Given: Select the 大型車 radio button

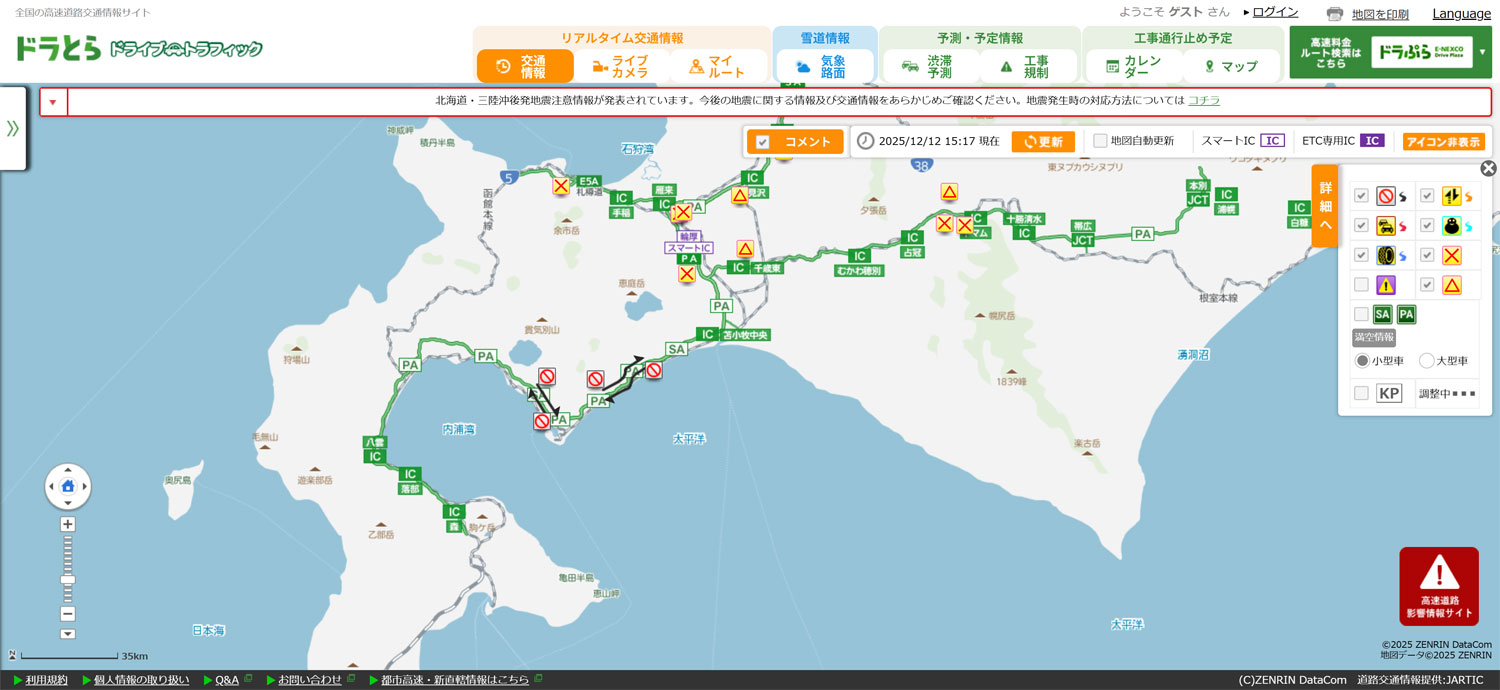Looking at the screenshot, I should point(1426,360).
